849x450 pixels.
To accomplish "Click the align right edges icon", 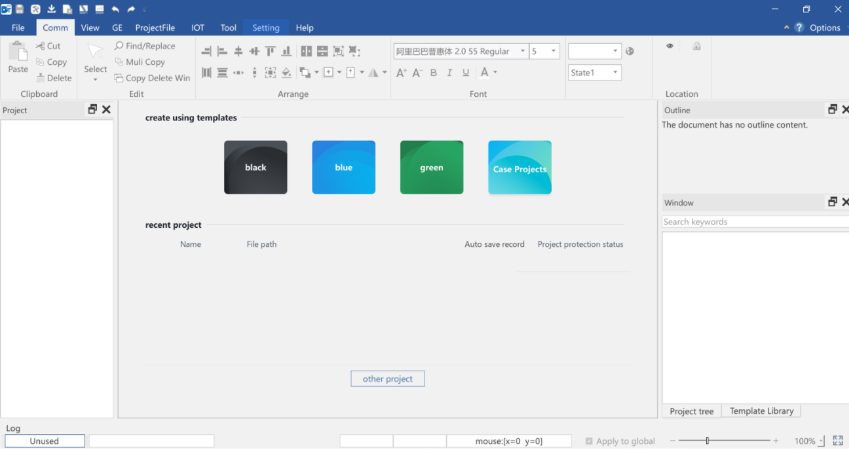I will (206, 51).
